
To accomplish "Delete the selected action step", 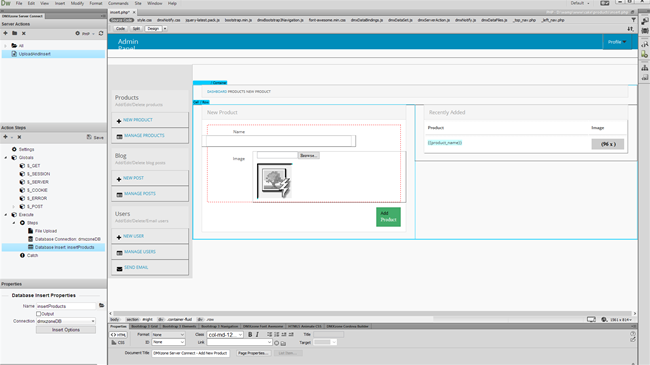I will point(19,137).
